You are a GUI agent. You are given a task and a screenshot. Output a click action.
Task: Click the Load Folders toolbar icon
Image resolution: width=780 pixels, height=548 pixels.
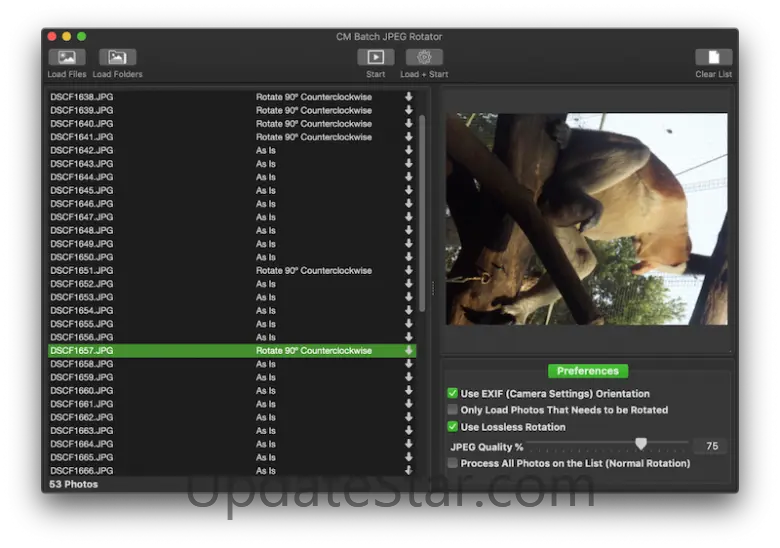pos(117,57)
